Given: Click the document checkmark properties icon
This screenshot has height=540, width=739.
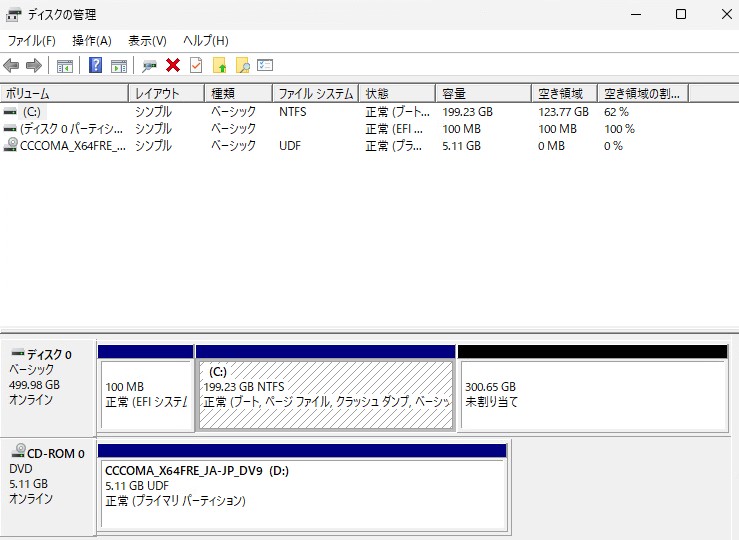Looking at the screenshot, I should (196, 65).
